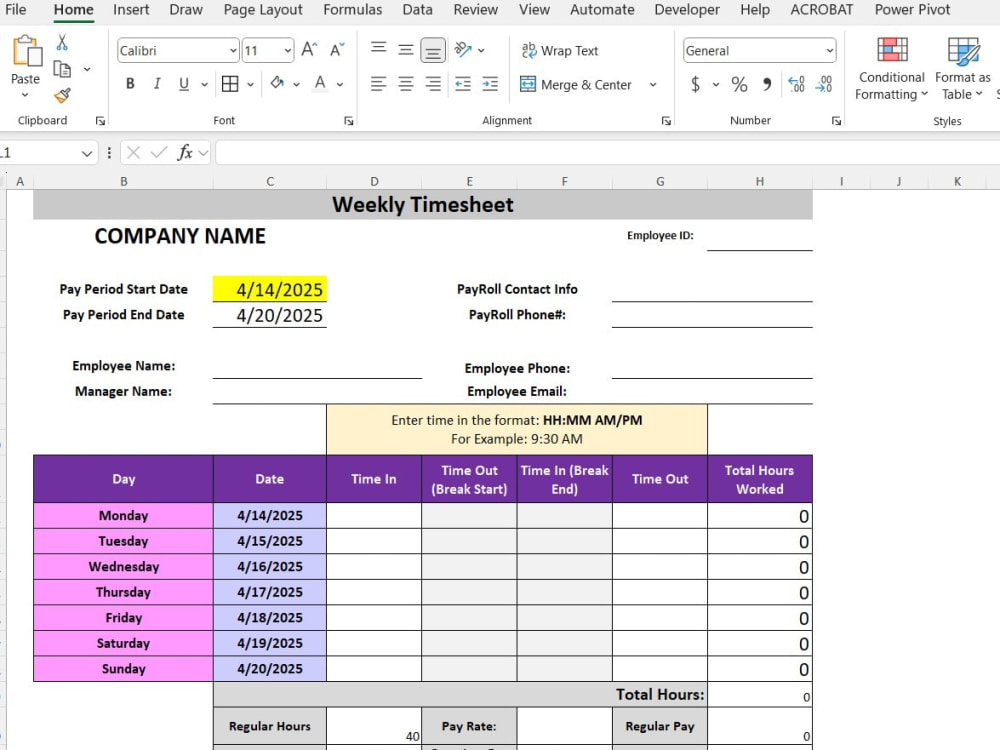Select Bottom Align icon
This screenshot has width=1000, height=750.
click(433, 51)
